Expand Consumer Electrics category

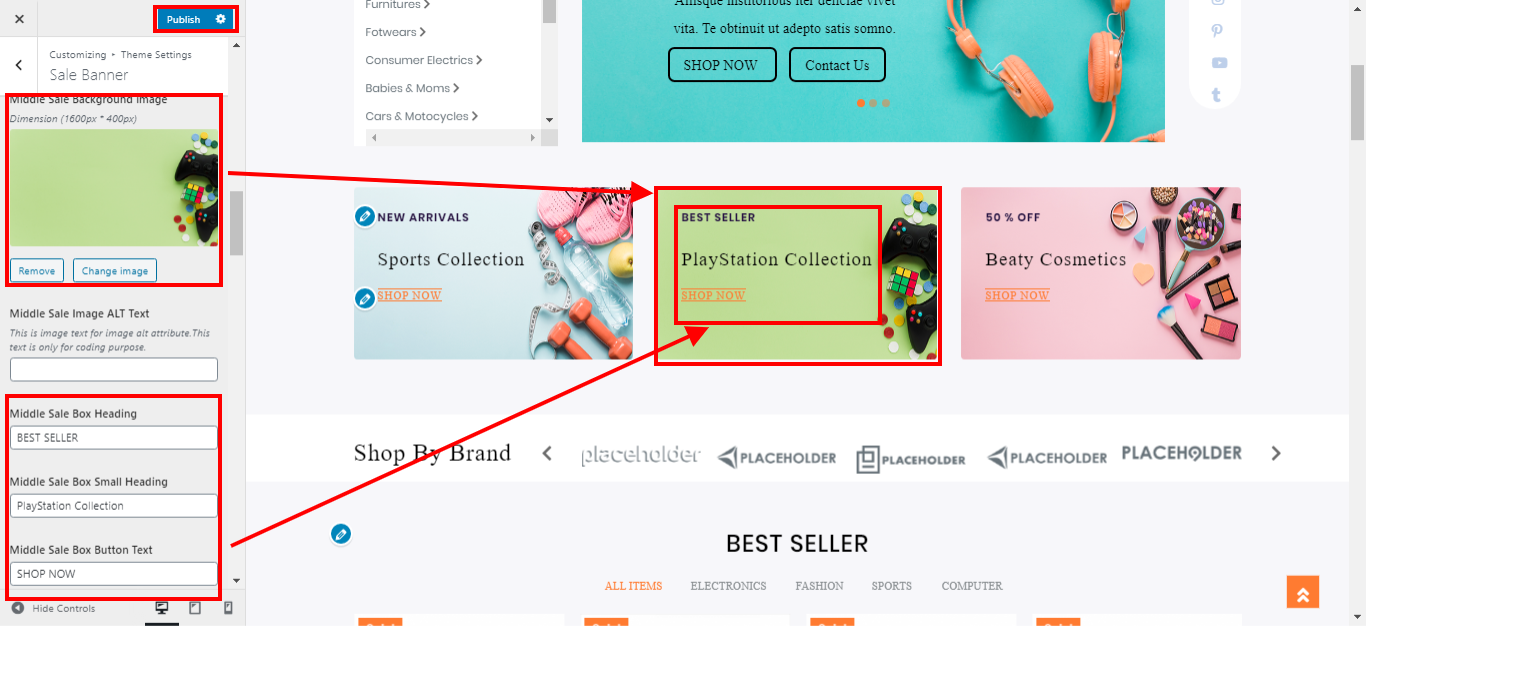pyautogui.click(x=424, y=60)
